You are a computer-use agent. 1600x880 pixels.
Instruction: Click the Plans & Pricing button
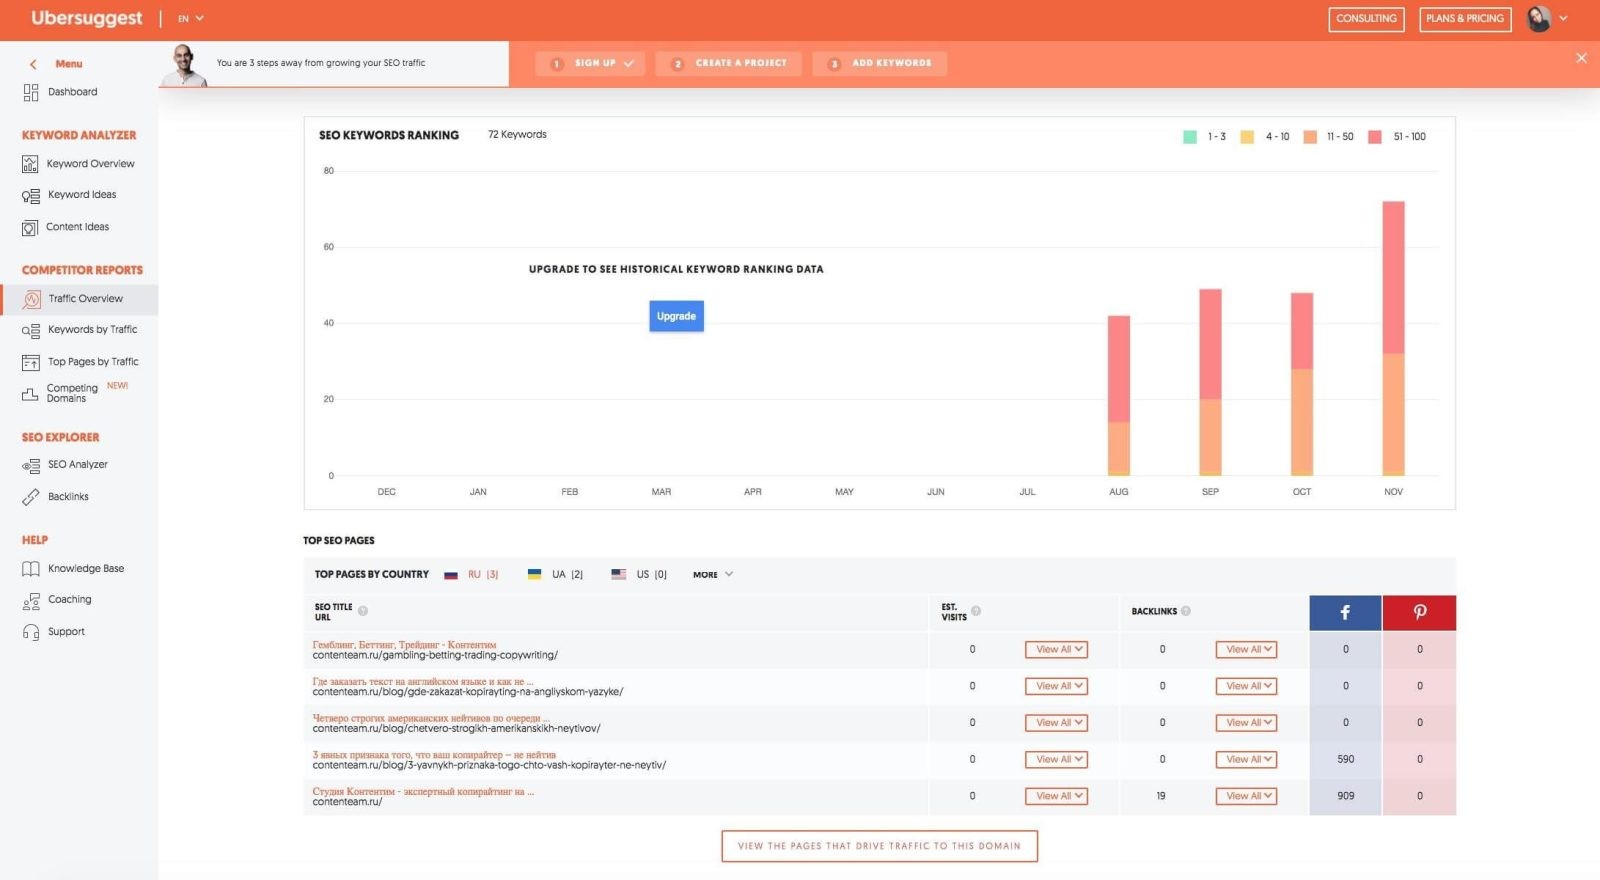(1464, 19)
